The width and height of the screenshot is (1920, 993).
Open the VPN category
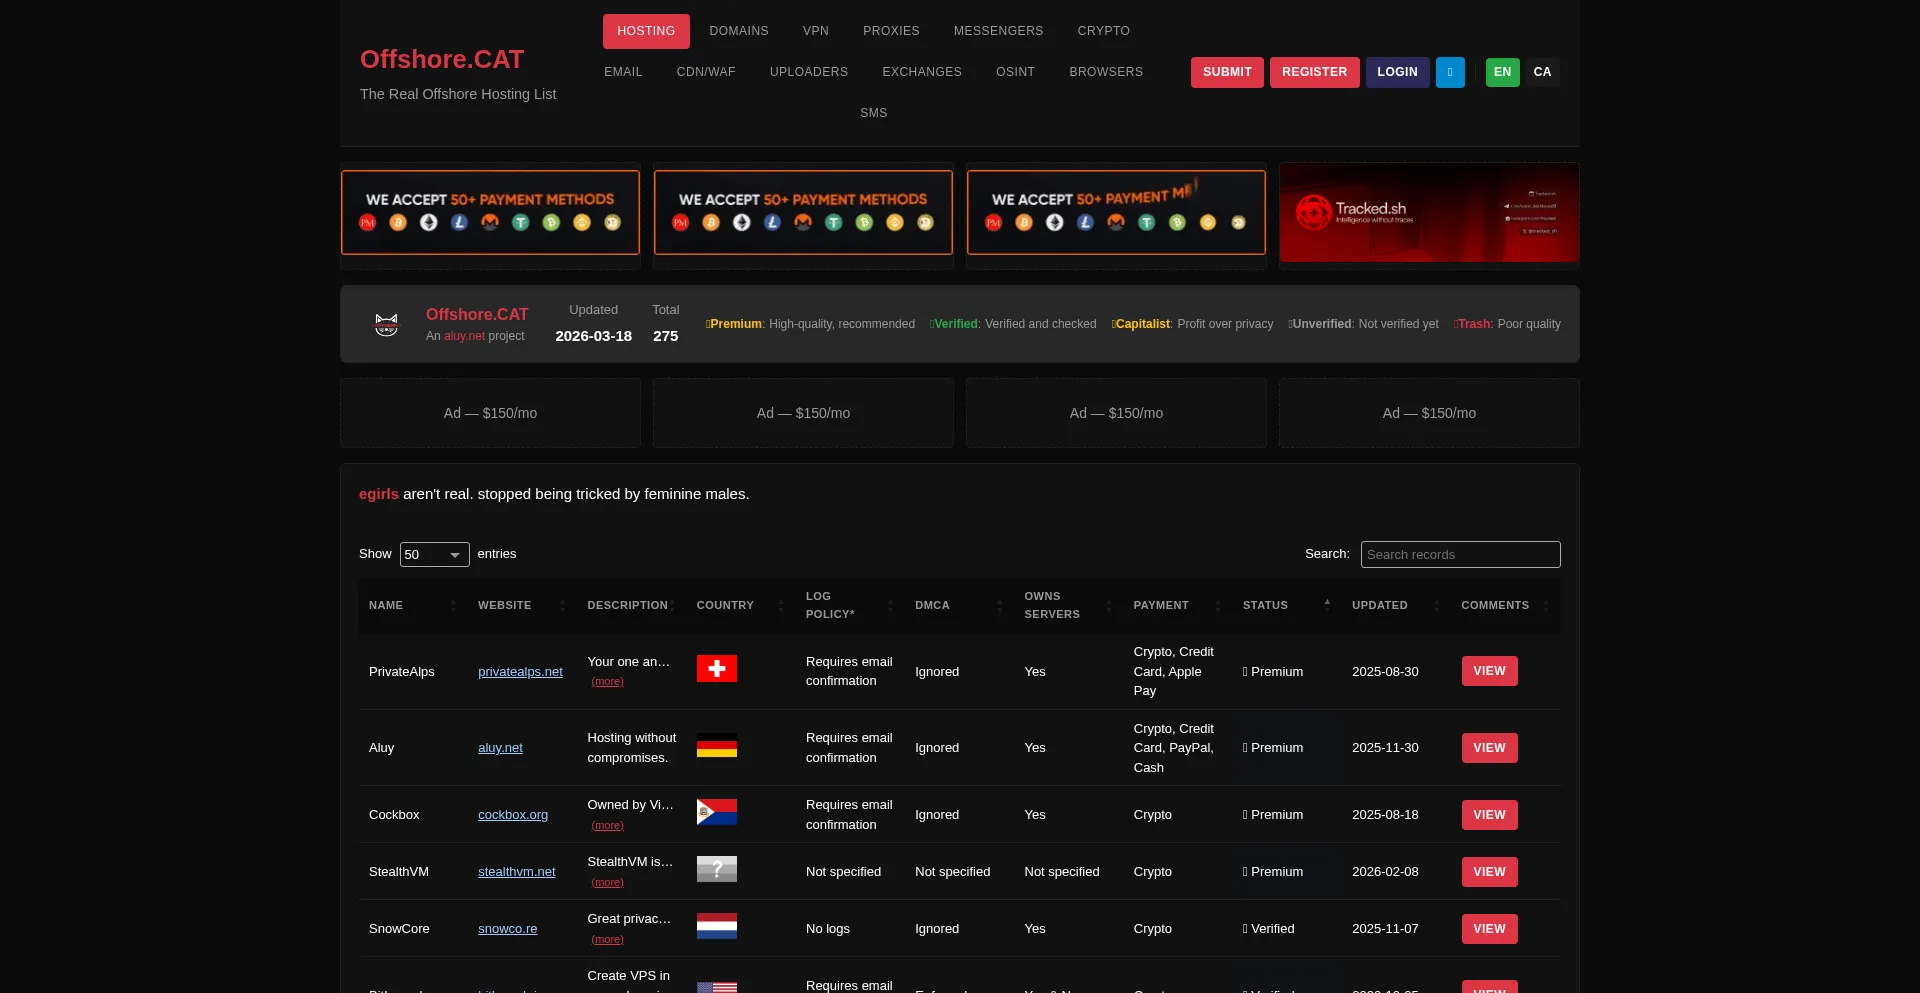(x=816, y=31)
